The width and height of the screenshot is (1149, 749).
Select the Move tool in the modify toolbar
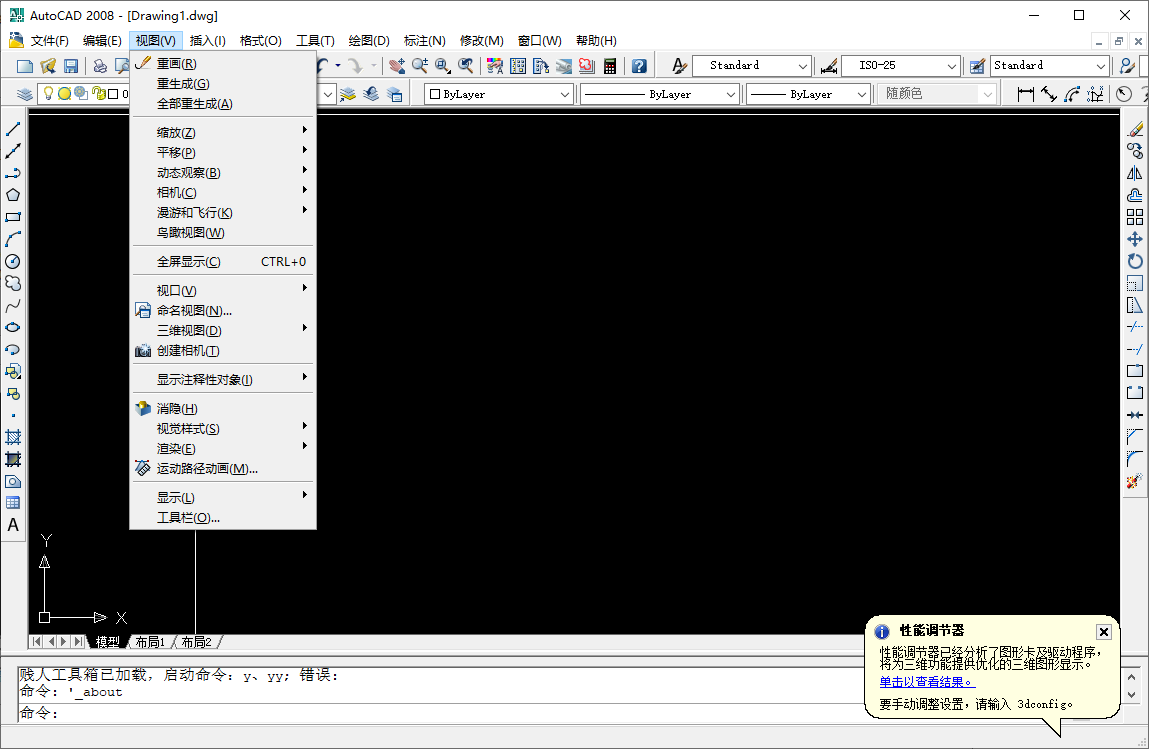coord(1136,239)
